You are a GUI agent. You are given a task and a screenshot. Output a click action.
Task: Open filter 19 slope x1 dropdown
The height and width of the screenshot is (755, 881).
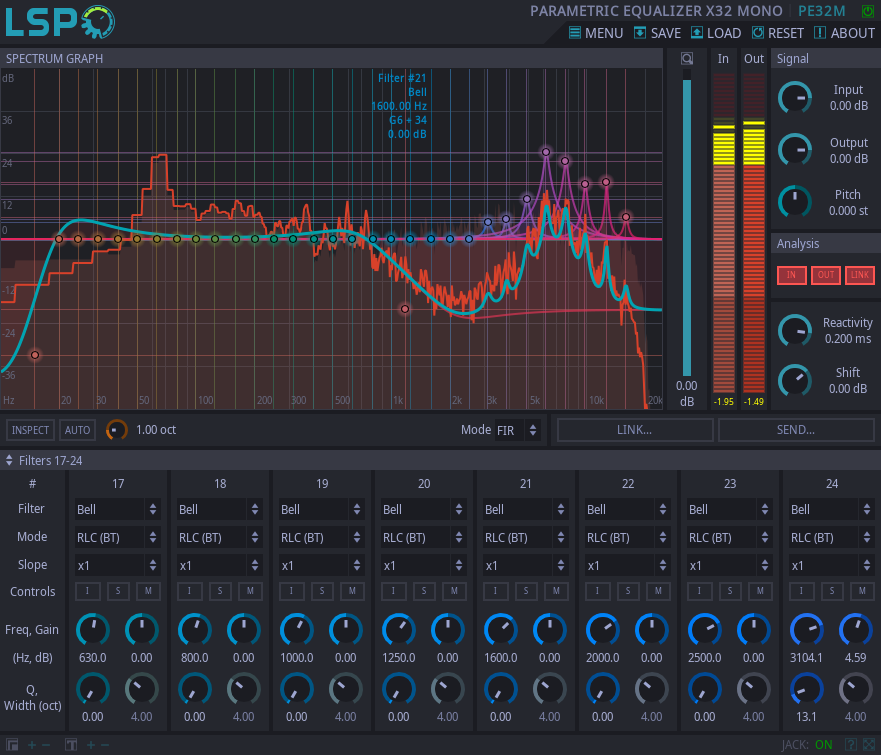321,566
